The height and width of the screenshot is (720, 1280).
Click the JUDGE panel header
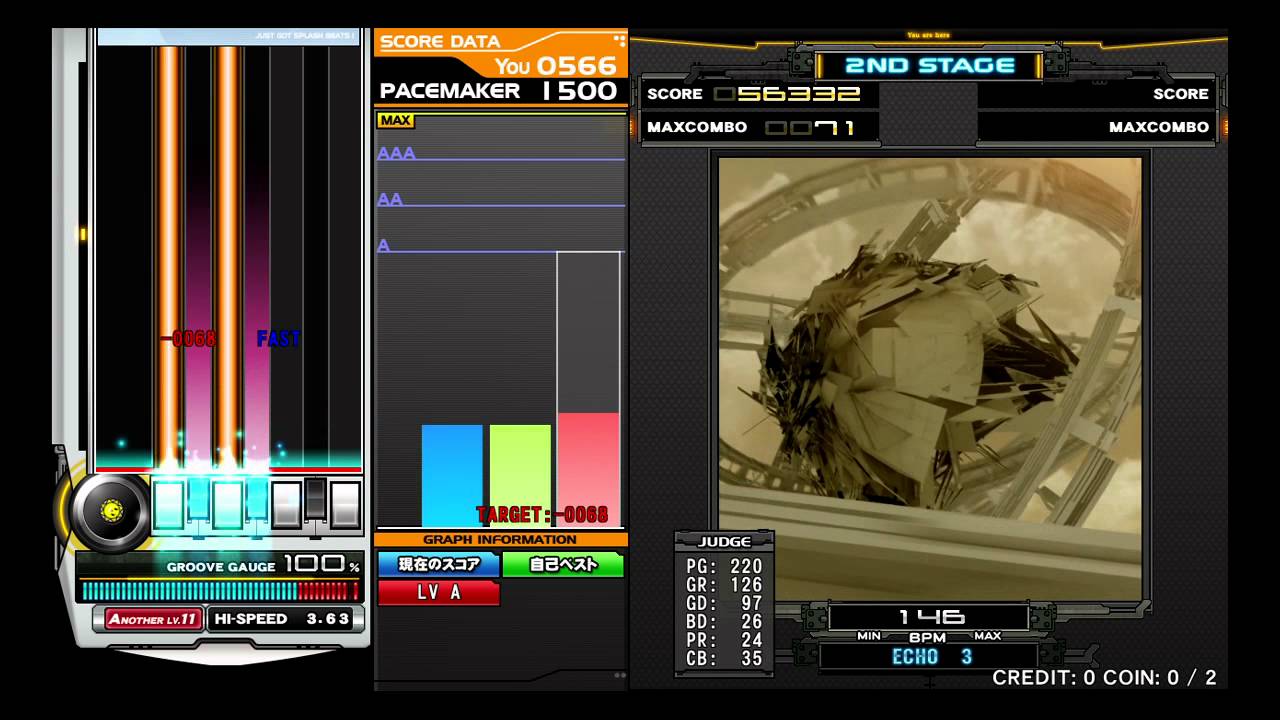pos(724,542)
